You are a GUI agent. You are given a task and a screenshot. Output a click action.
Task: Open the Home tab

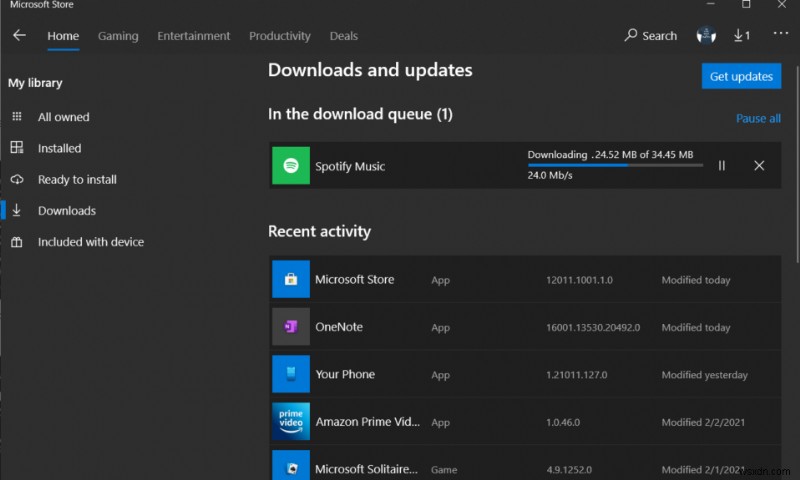(x=63, y=36)
